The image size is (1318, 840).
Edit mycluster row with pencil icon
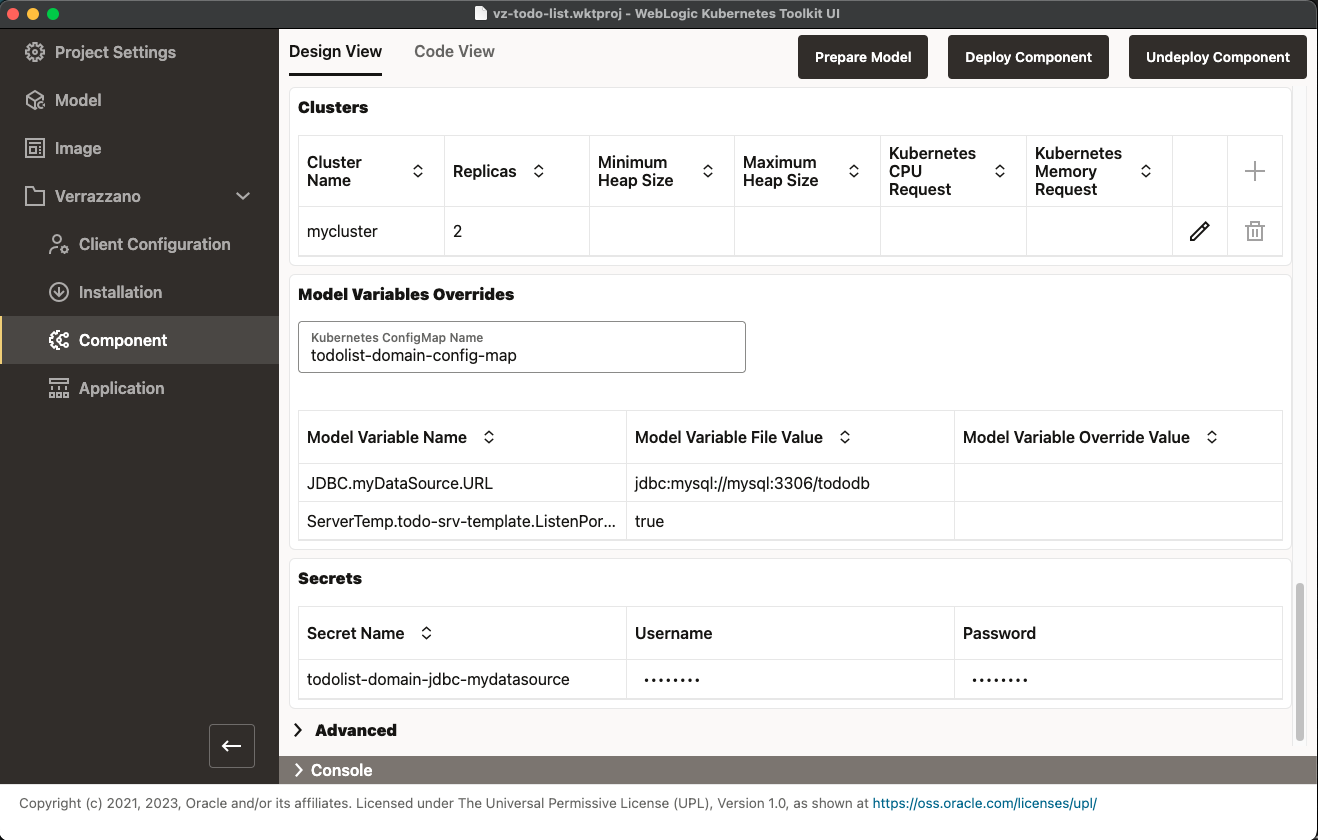tap(1200, 231)
